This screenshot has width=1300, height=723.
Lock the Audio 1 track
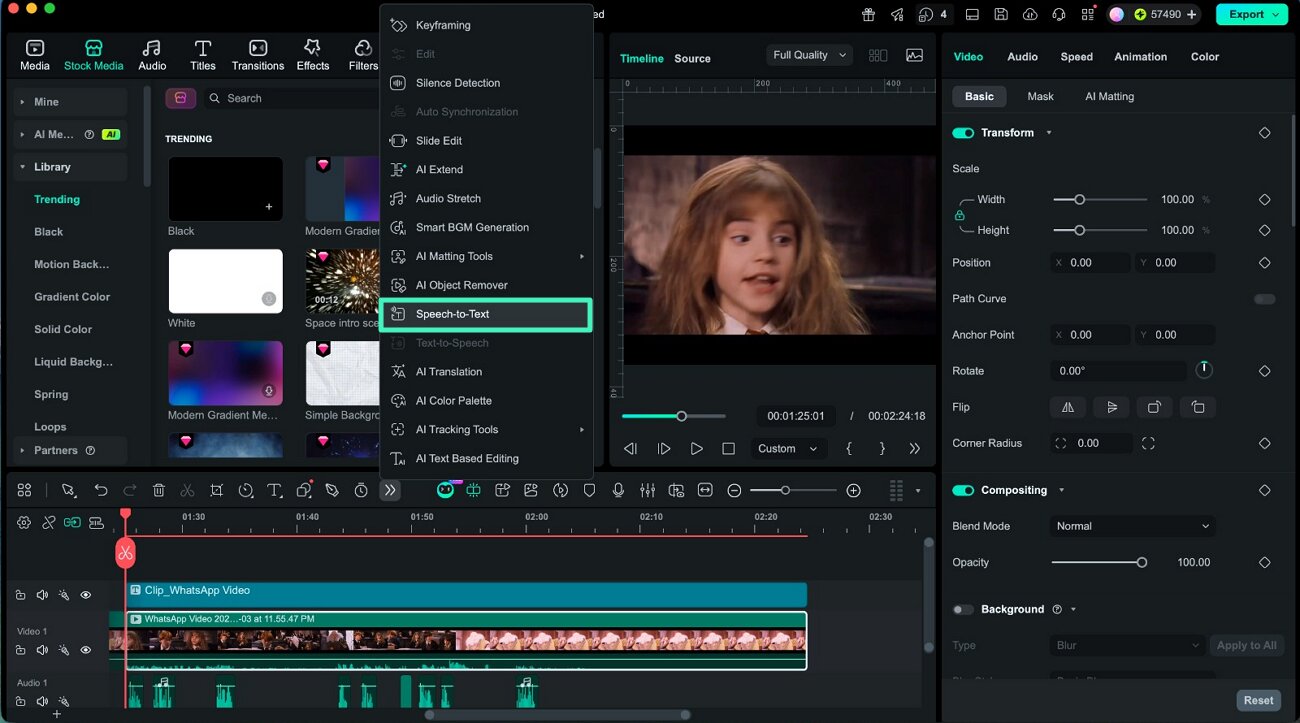pyautogui.click(x=20, y=702)
